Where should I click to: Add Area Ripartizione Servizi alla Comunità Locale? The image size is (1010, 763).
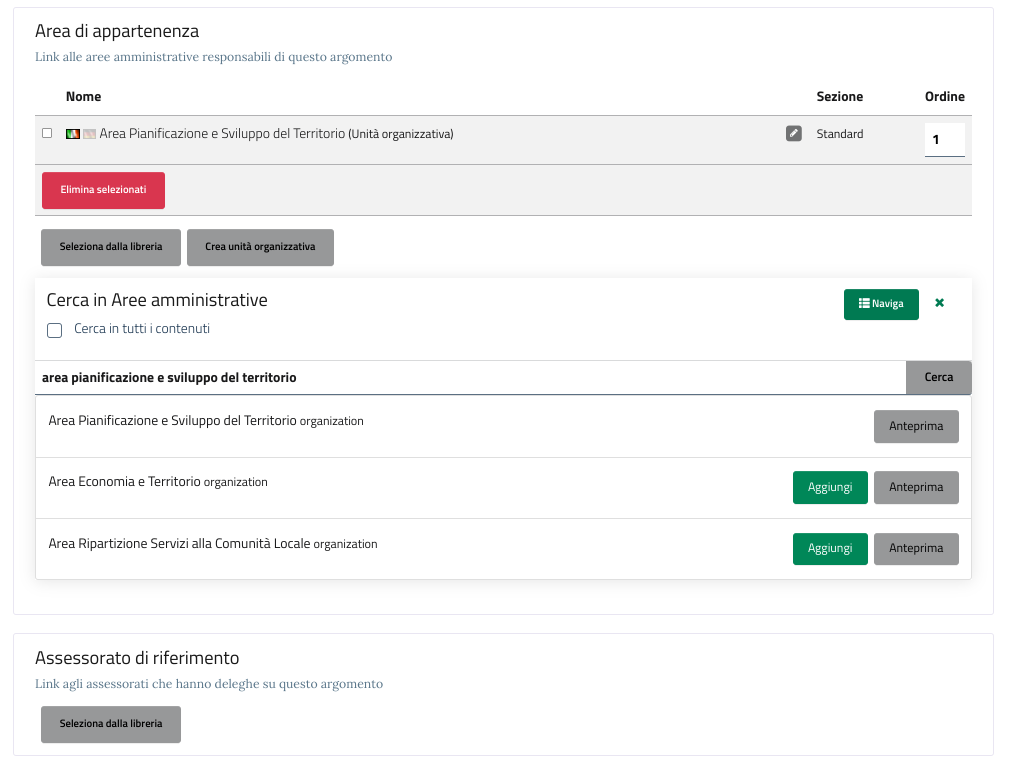click(x=830, y=549)
